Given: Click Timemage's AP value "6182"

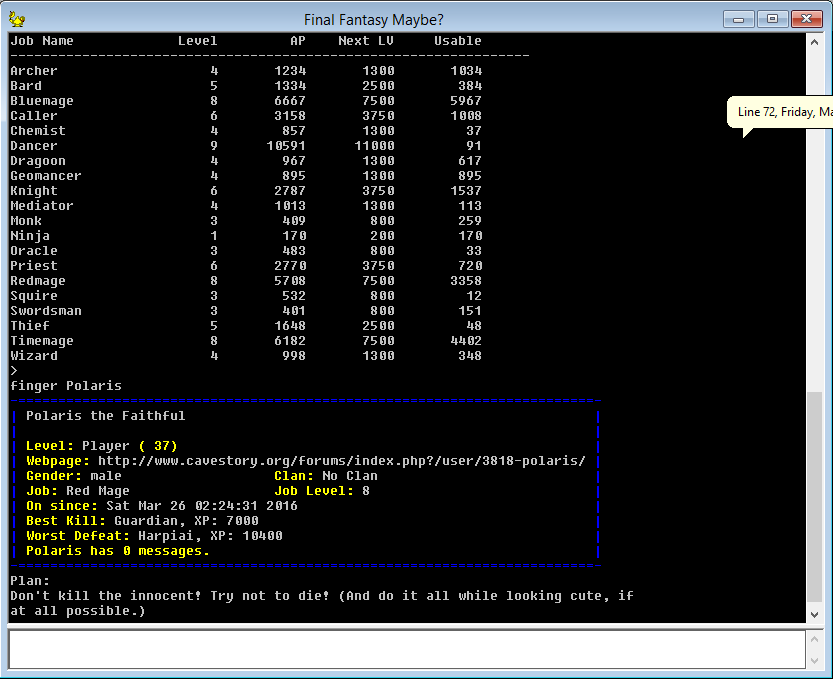Looking at the screenshot, I should pyautogui.click(x=290, y=341).
